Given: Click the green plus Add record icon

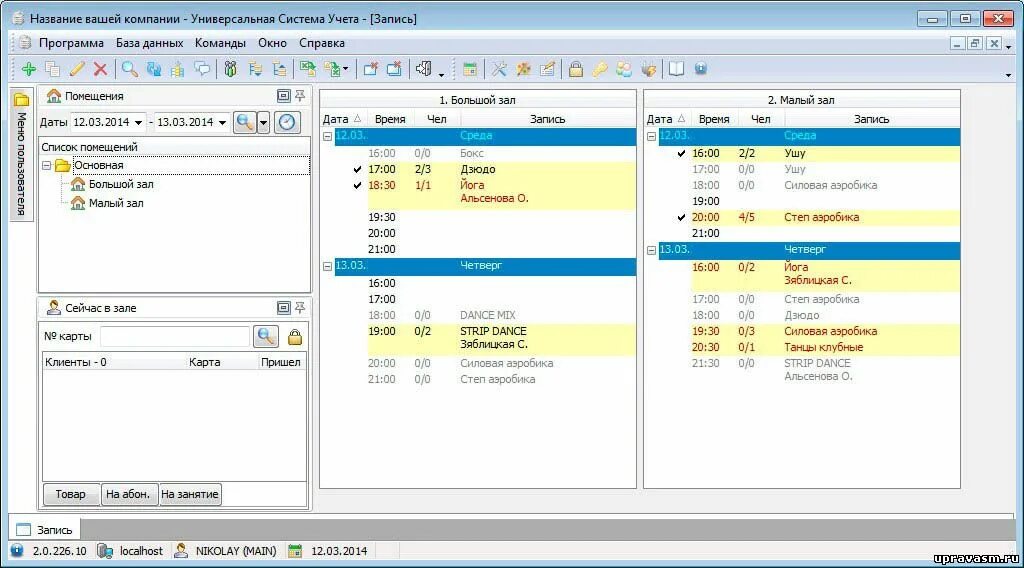Looking at the screenshot, I should [x=29, y=69].
